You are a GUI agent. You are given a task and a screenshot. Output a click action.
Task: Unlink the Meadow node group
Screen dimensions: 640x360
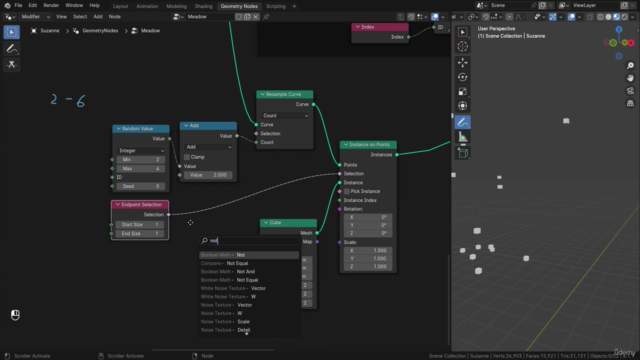point(256,17)
